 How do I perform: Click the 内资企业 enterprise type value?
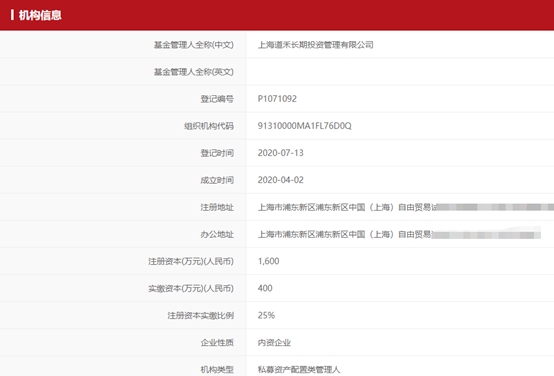click(274, 342)
